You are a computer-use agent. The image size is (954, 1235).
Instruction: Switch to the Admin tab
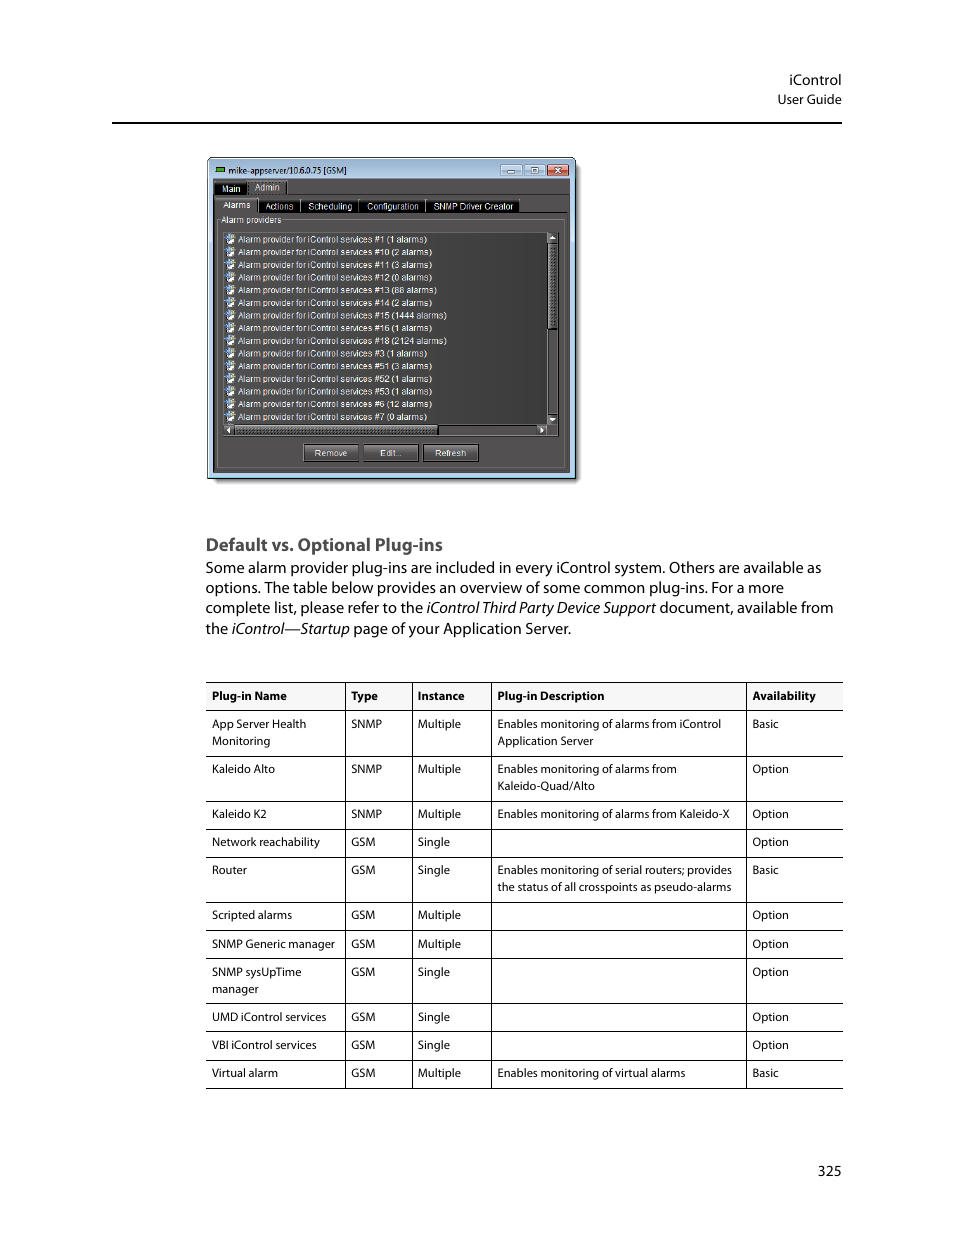[x=267, y=187]
